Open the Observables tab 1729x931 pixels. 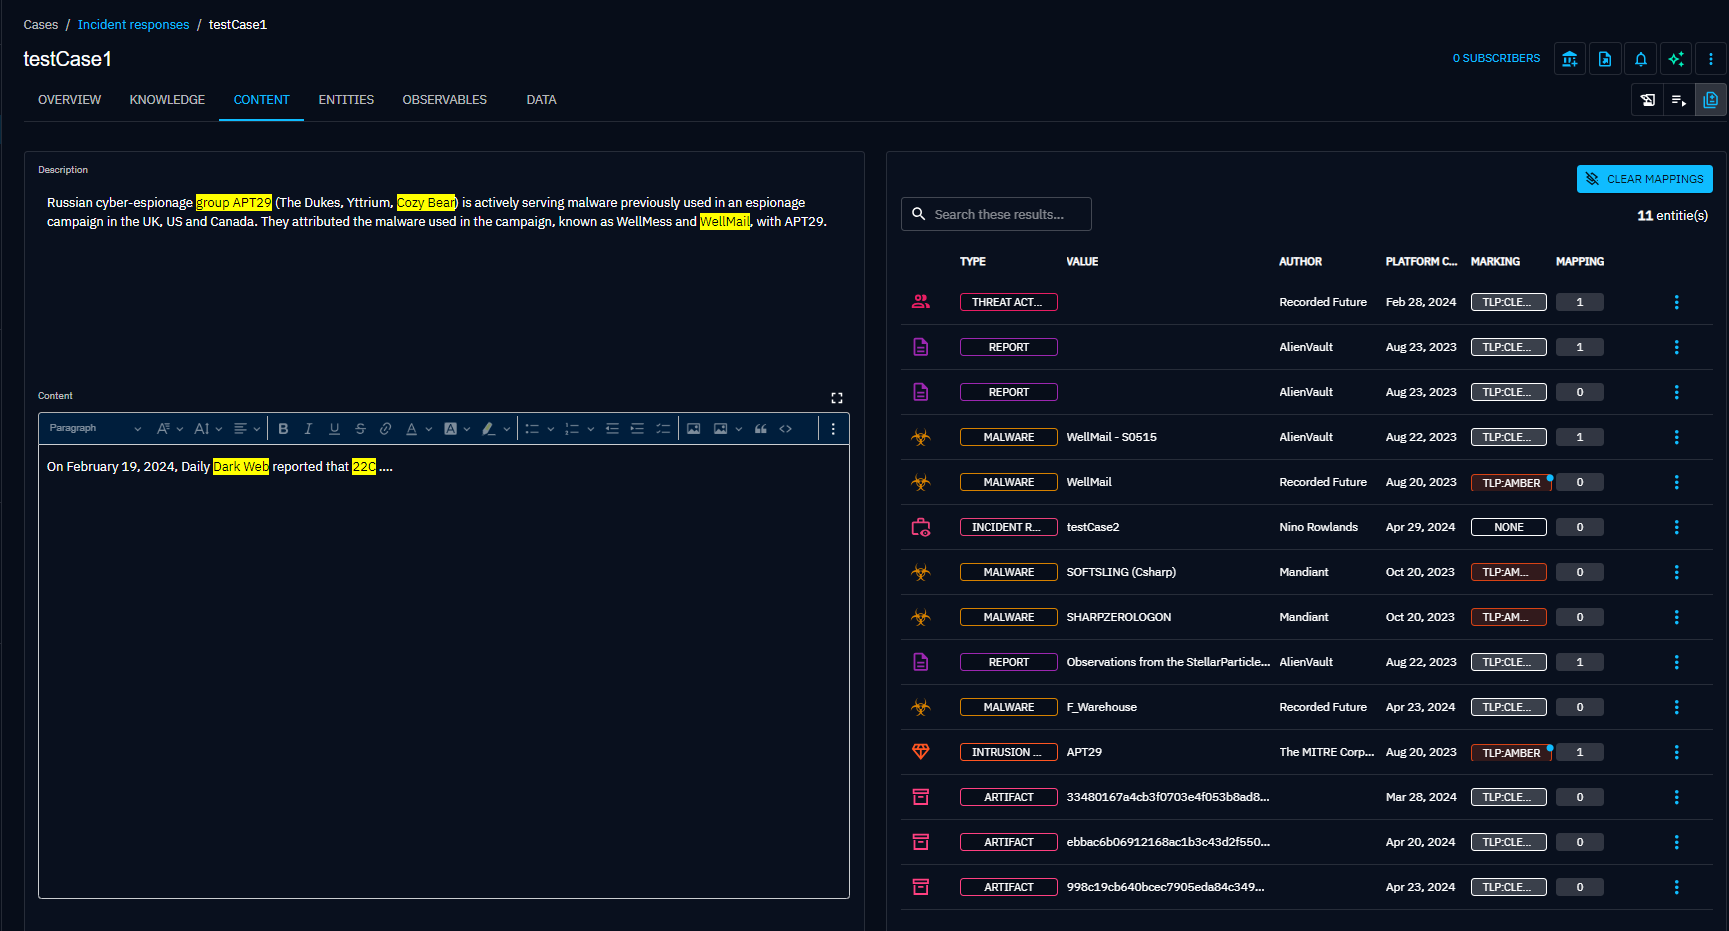(444, 100)
